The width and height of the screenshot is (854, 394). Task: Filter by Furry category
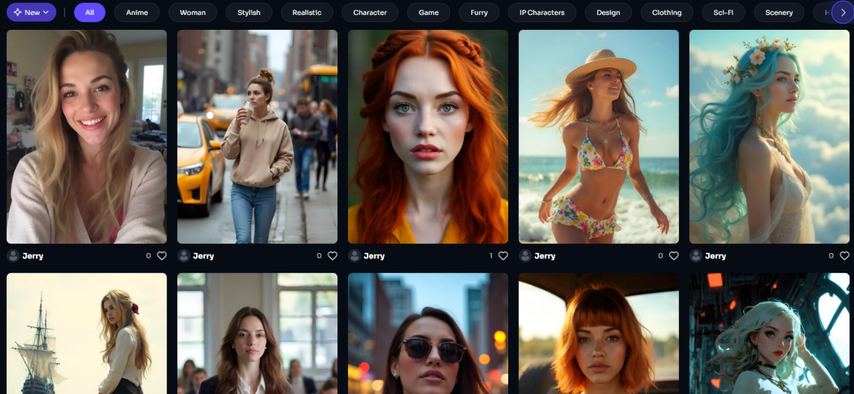pyautogui.click(x=479, y=12)
